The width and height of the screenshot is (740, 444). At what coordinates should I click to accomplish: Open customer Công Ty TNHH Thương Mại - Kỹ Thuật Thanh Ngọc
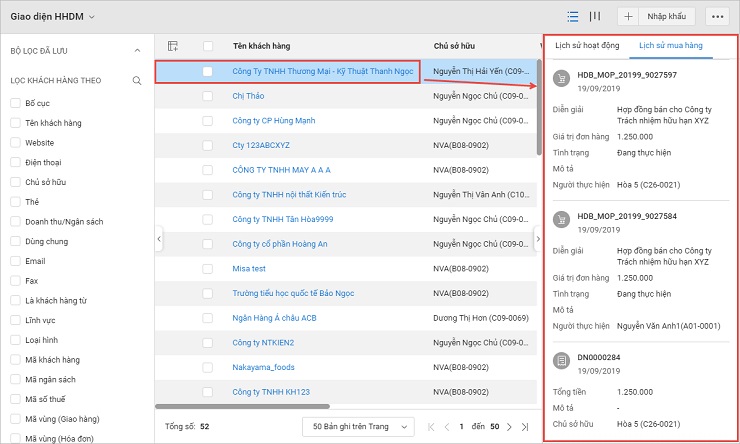pos(323,71)
